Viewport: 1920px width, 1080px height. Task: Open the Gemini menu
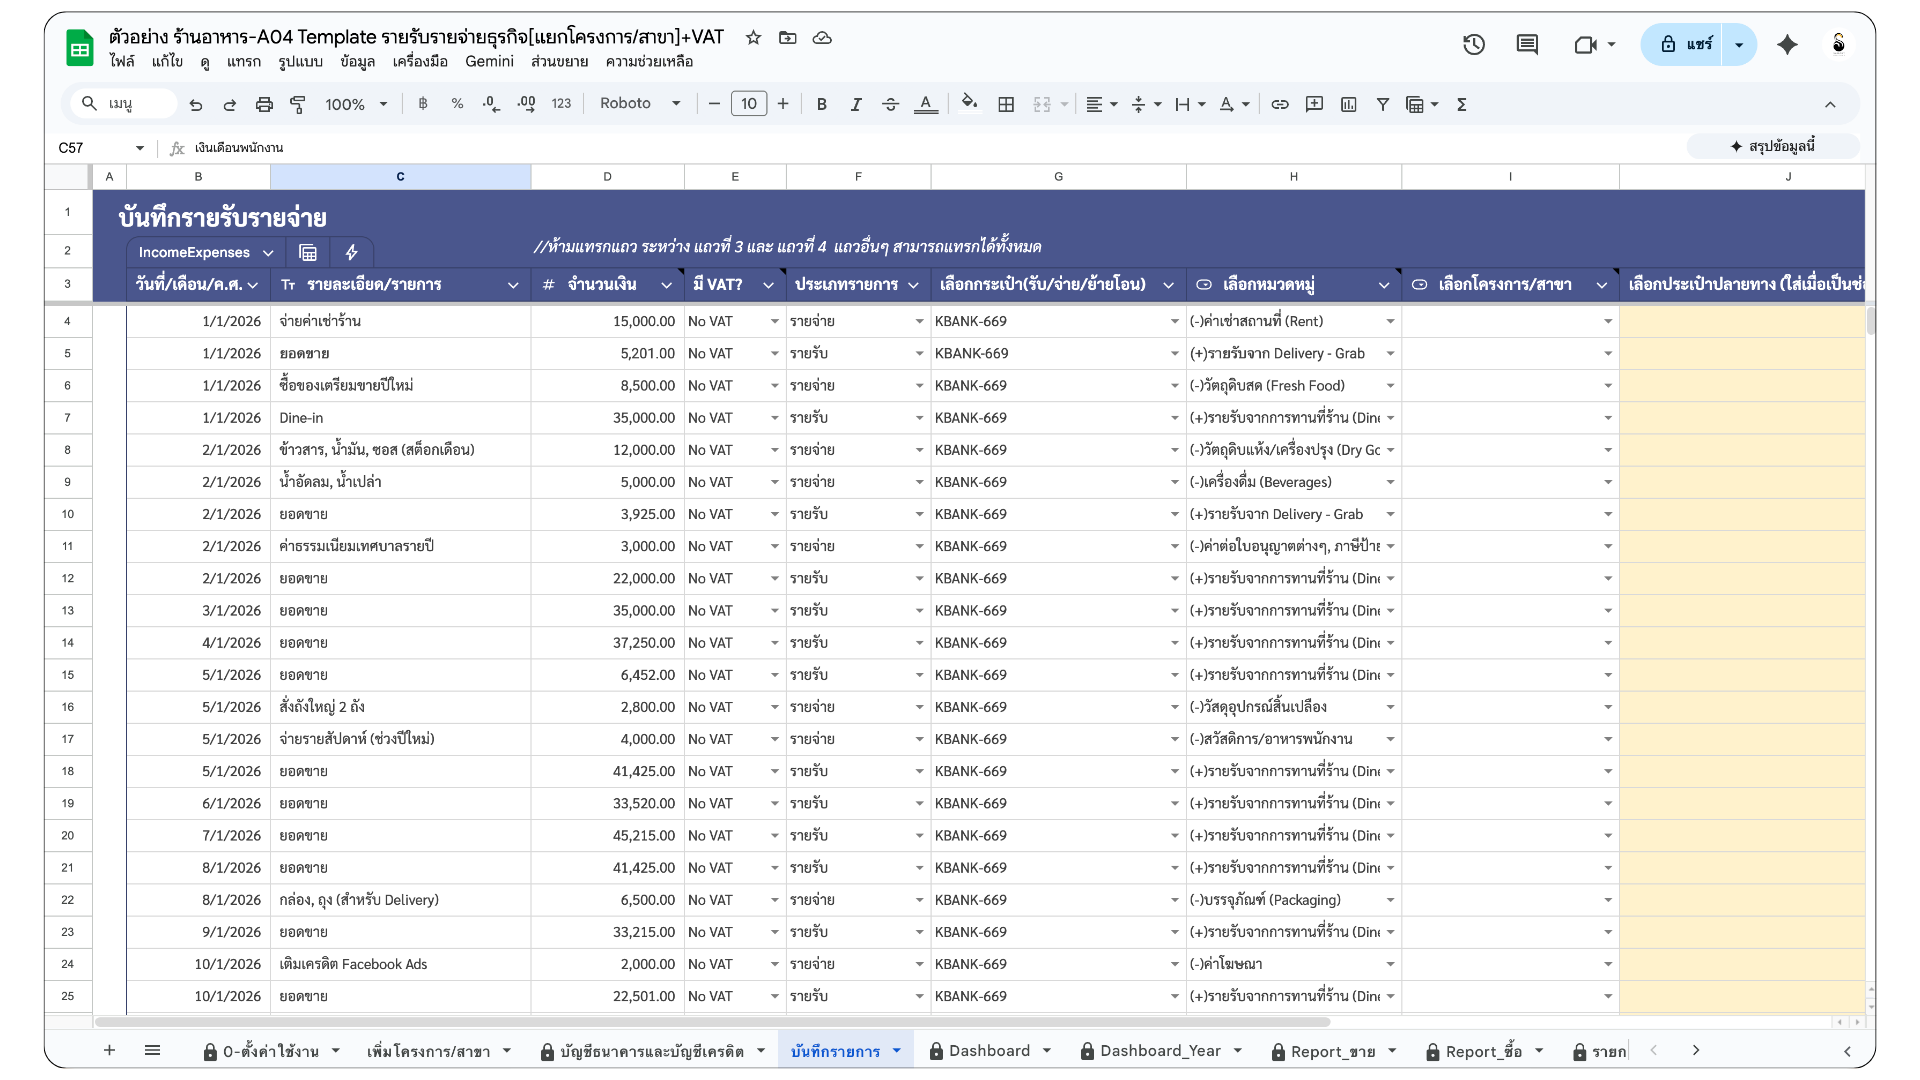click(489, 62)
